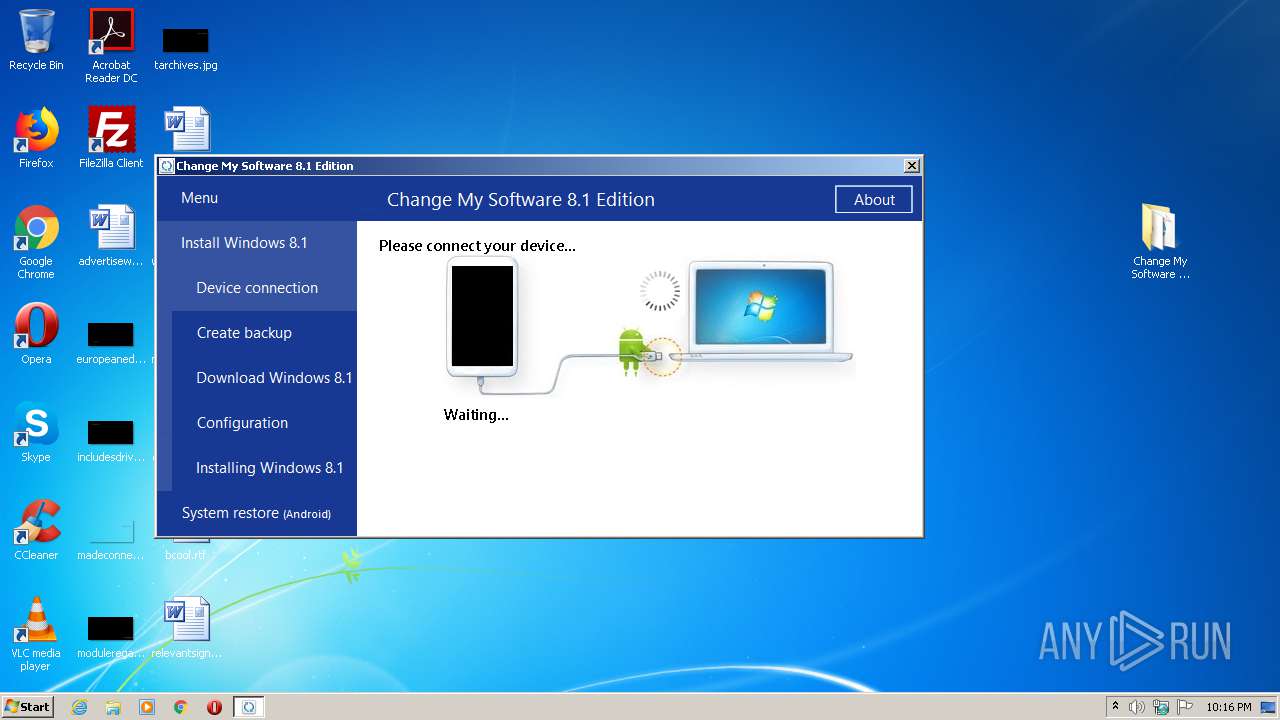Select Install Windows 8.1 menu item

257,243
